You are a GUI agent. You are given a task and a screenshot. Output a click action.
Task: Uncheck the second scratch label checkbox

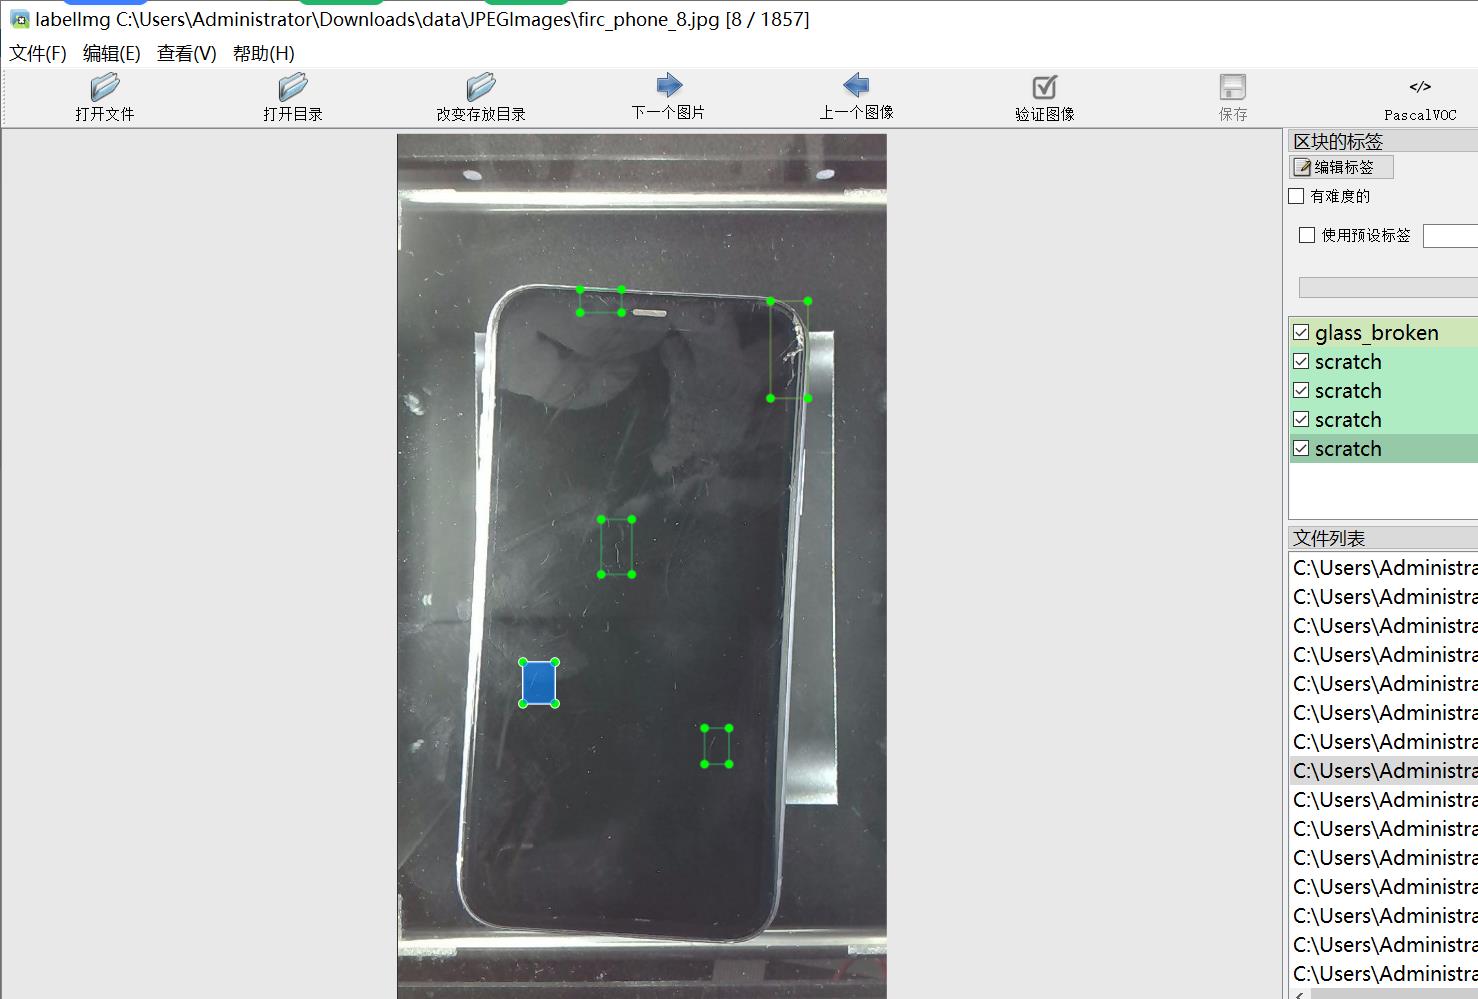[1301, 390]
